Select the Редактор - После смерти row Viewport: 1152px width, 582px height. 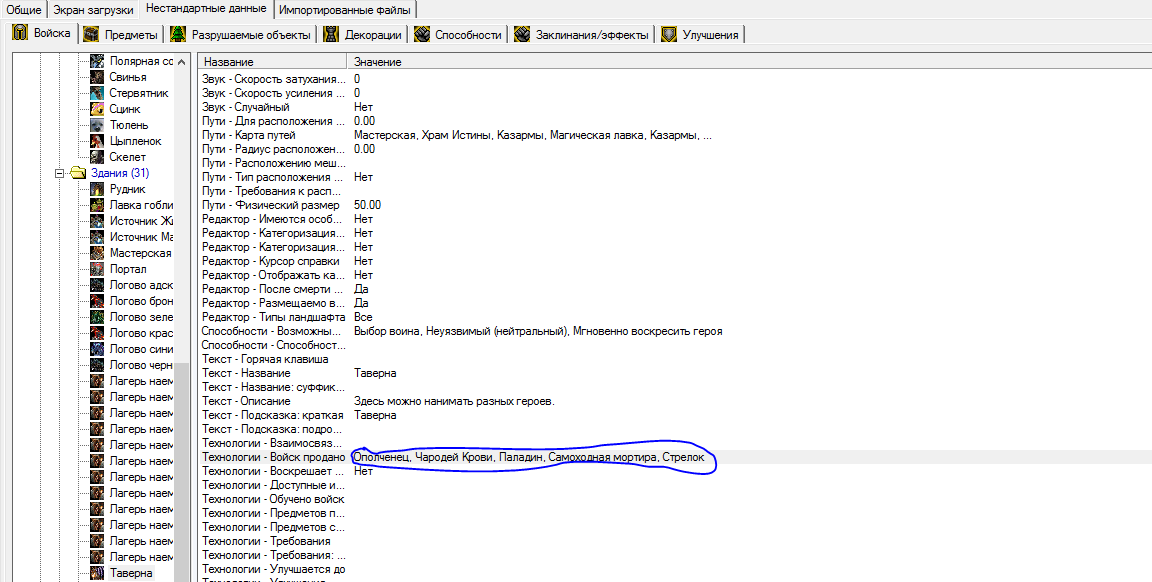tap(675, 289)
